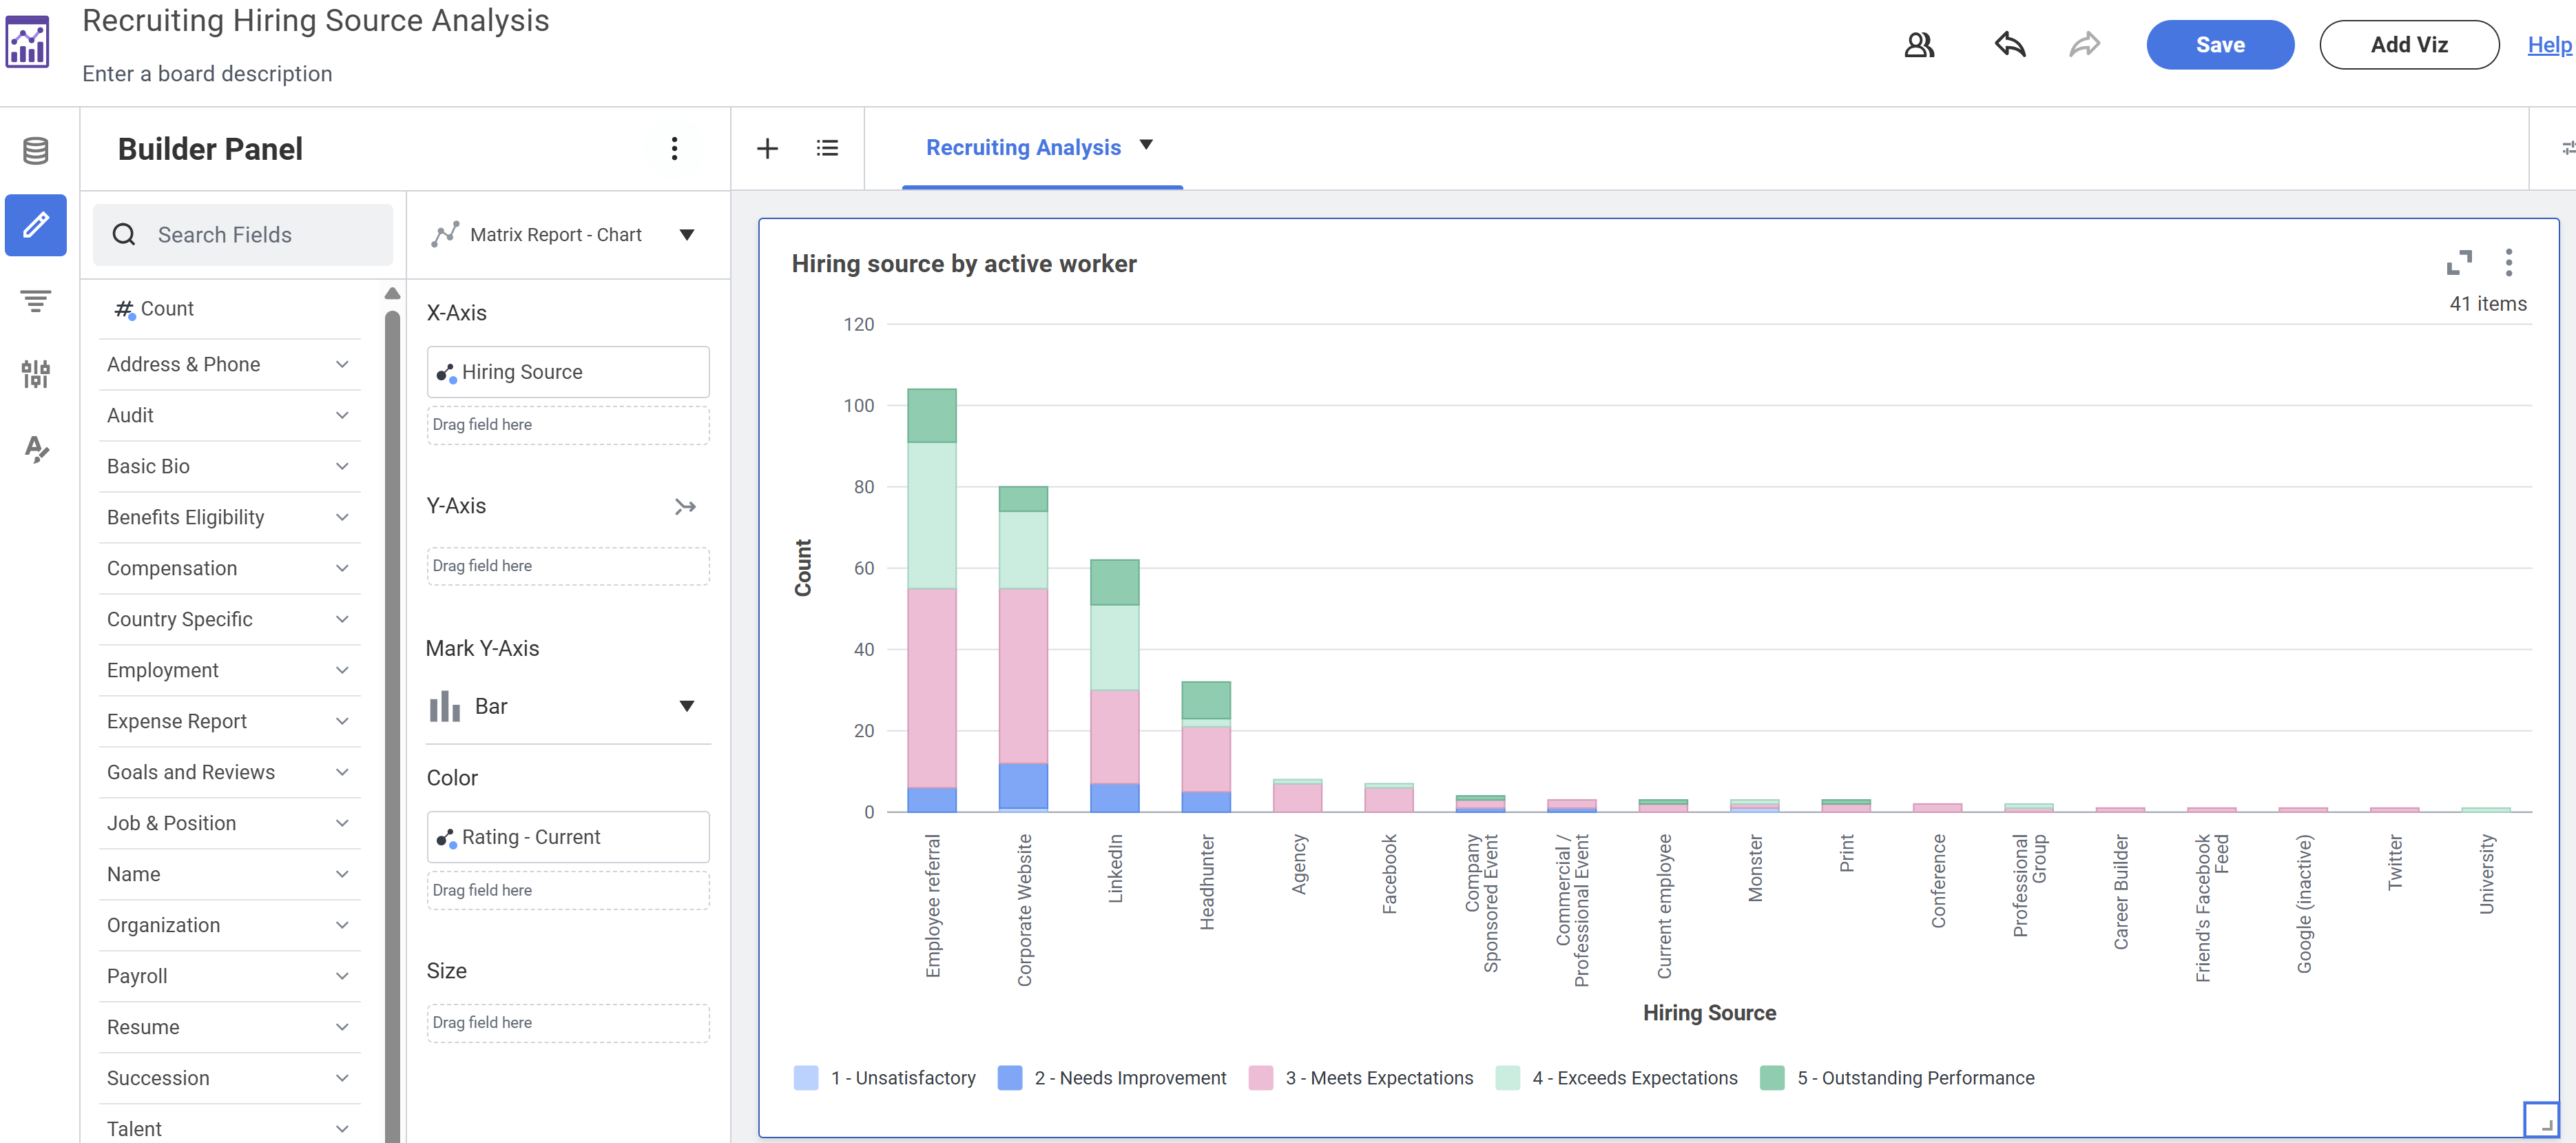Select the Count measure field
The width and height of the screenshot is (2576, 1143).
[229, 310]
